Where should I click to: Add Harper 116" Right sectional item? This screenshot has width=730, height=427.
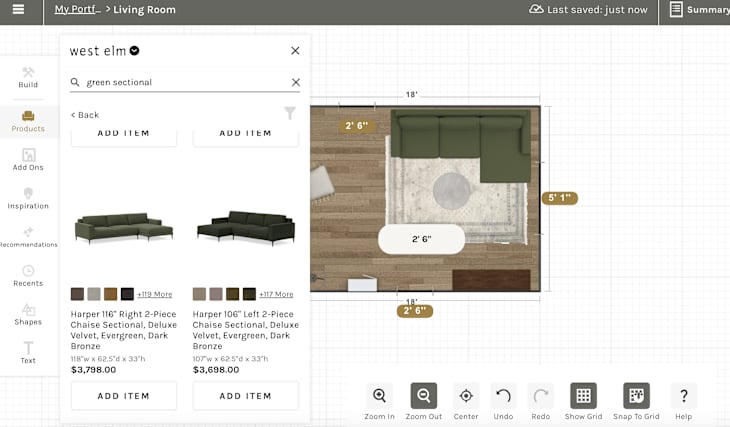[124, 396]
